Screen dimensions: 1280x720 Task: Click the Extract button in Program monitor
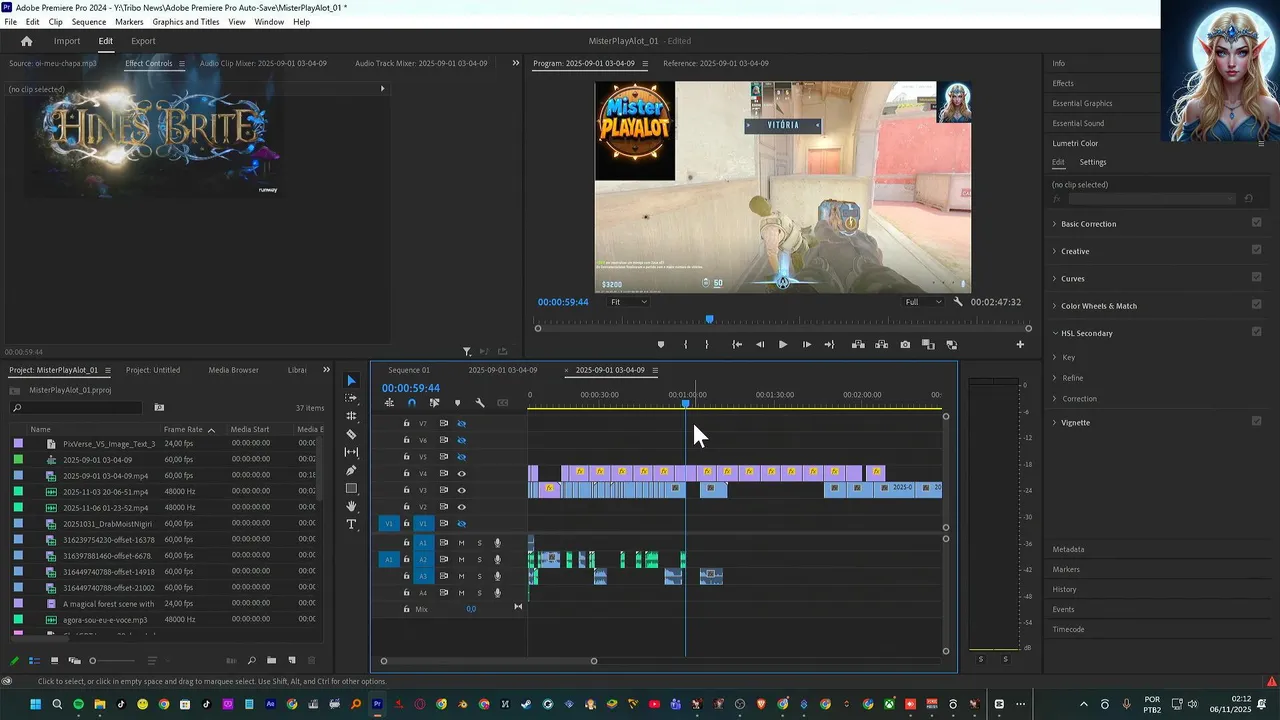click(881, 344)
